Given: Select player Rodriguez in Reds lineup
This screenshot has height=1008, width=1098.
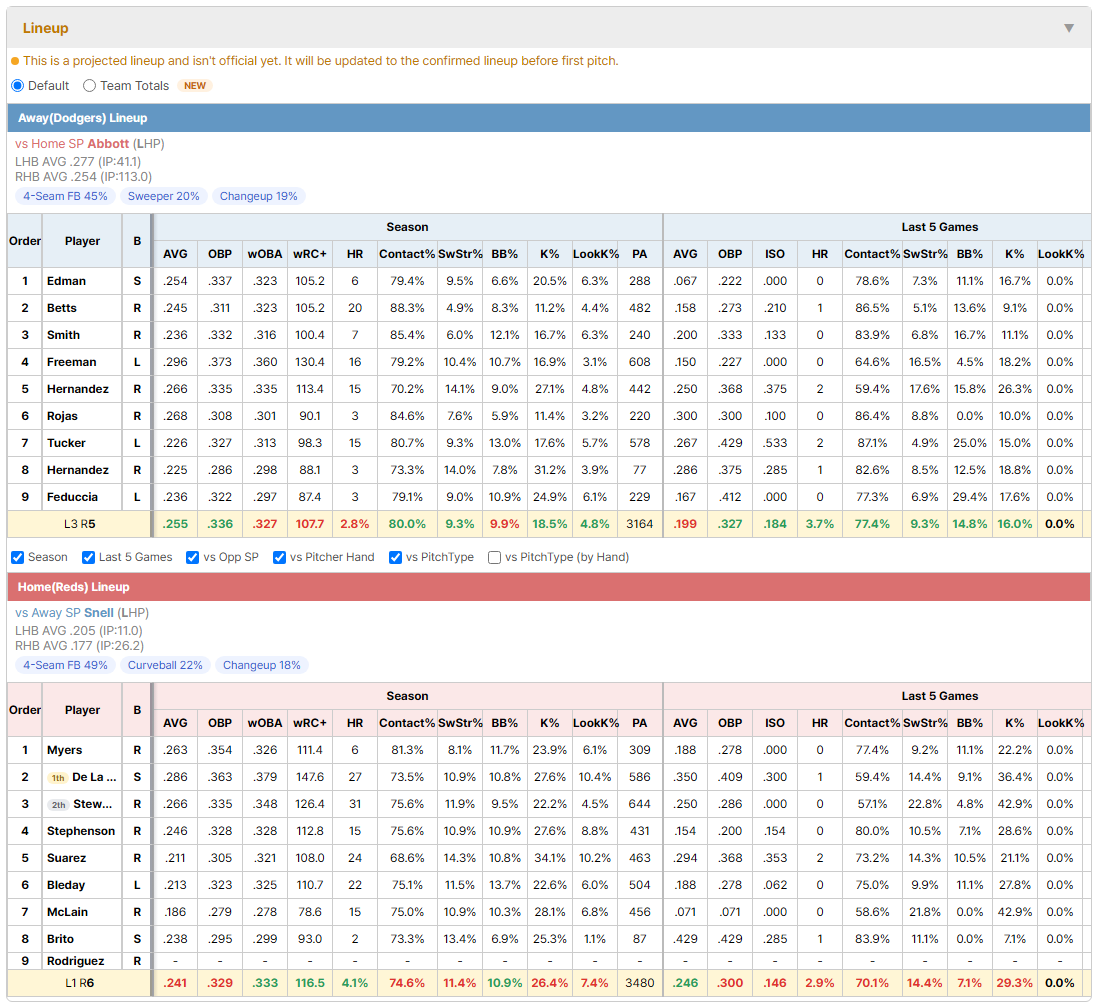Looking at the screenshot, I should [76, 961].
